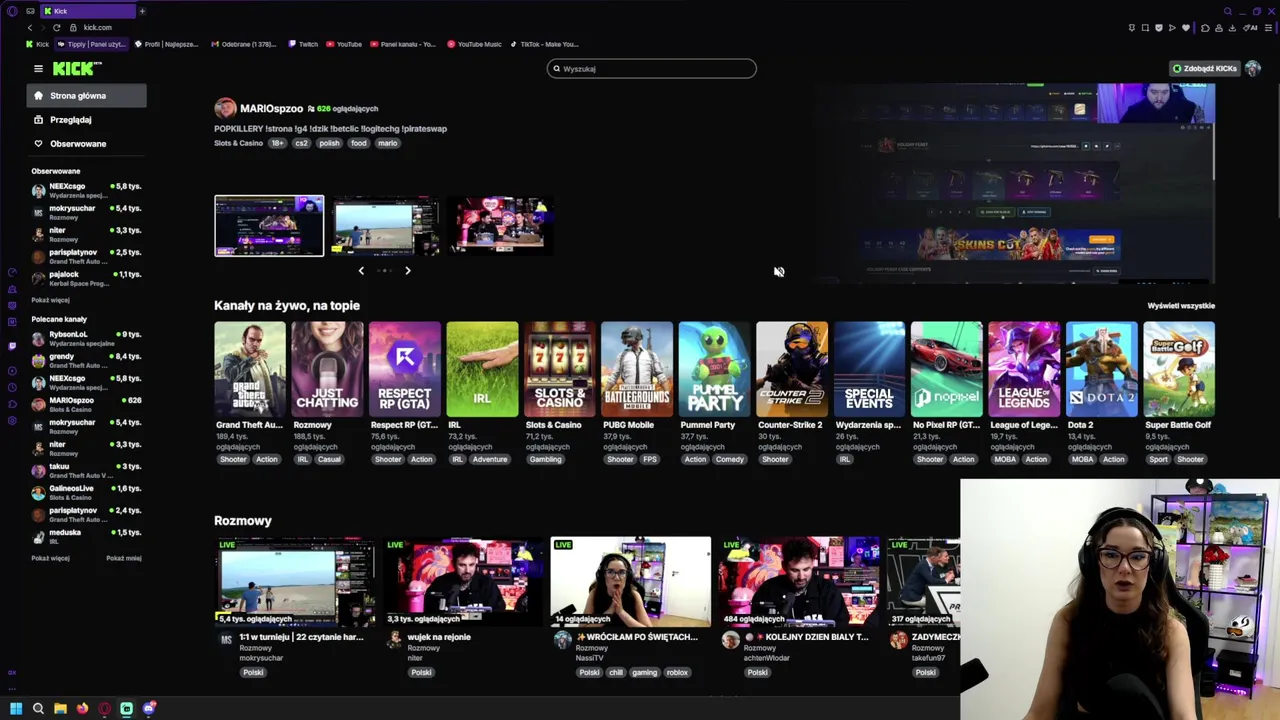This screenshot has width=1280, height=720.
Task: Click the polish tag on featured stream
Action: [329, 143]
